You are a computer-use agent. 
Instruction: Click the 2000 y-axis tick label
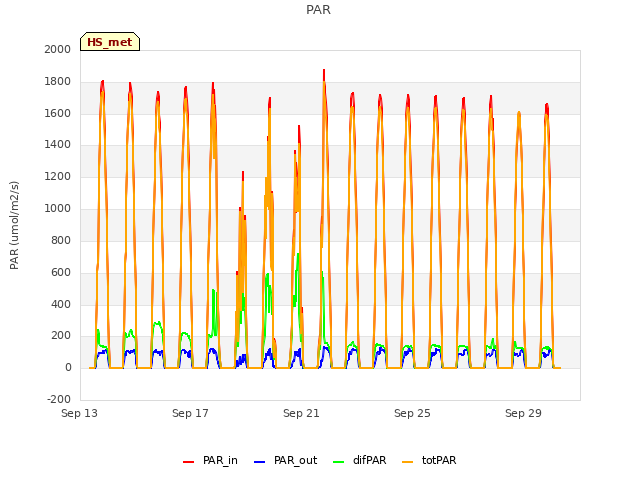(58, 49)
